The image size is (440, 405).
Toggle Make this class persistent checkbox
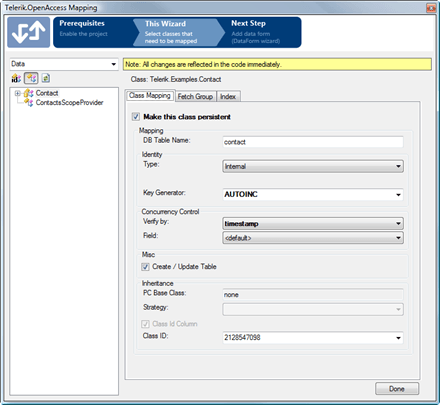click(136, 117)
